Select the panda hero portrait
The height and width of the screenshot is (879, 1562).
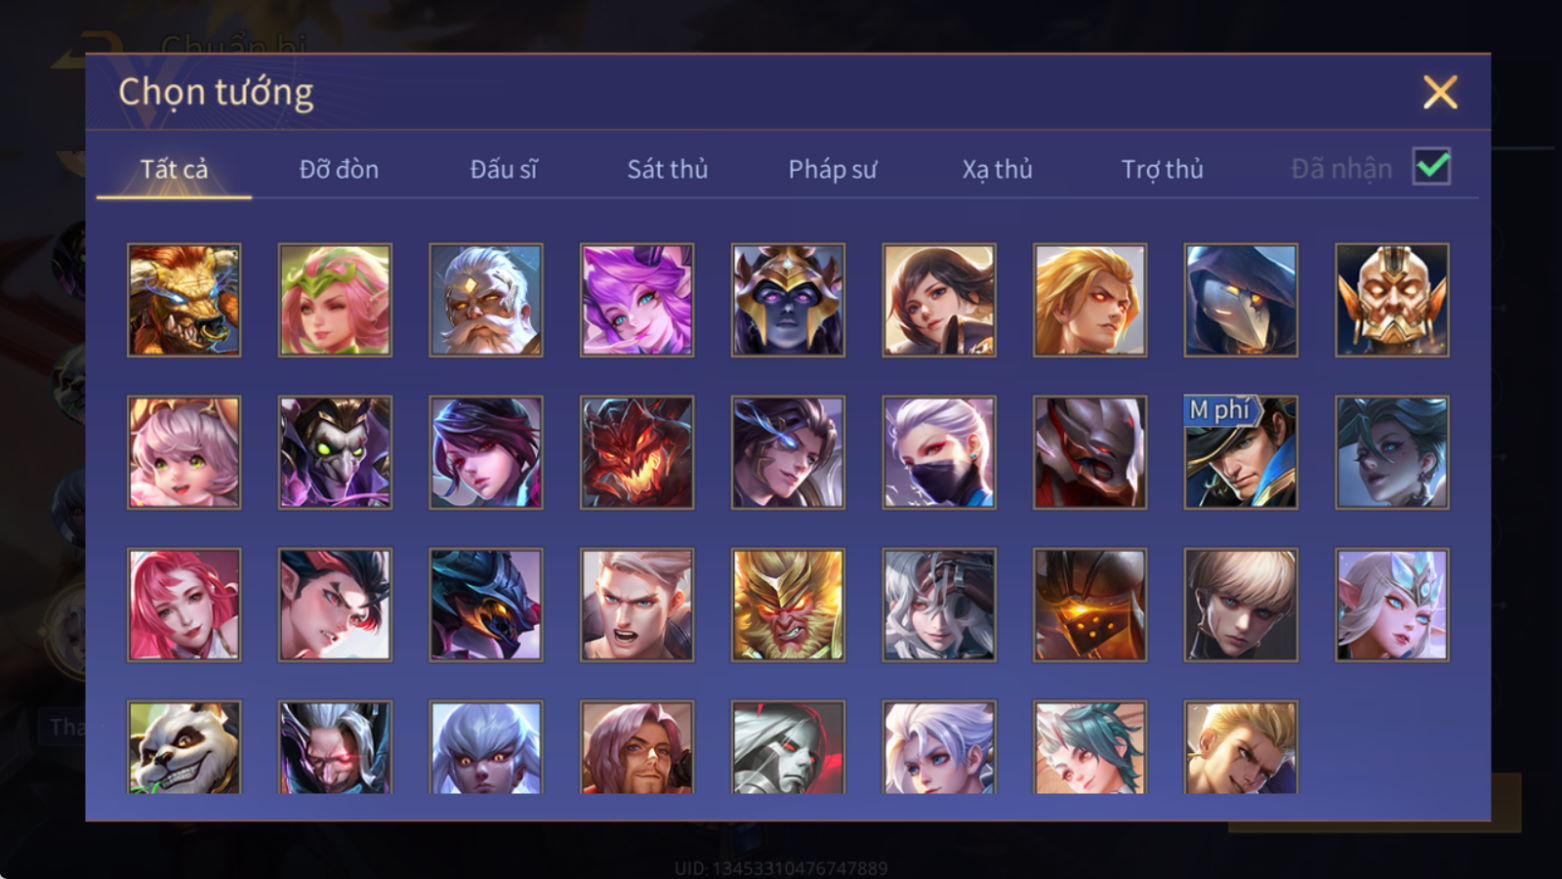(184, 747)
